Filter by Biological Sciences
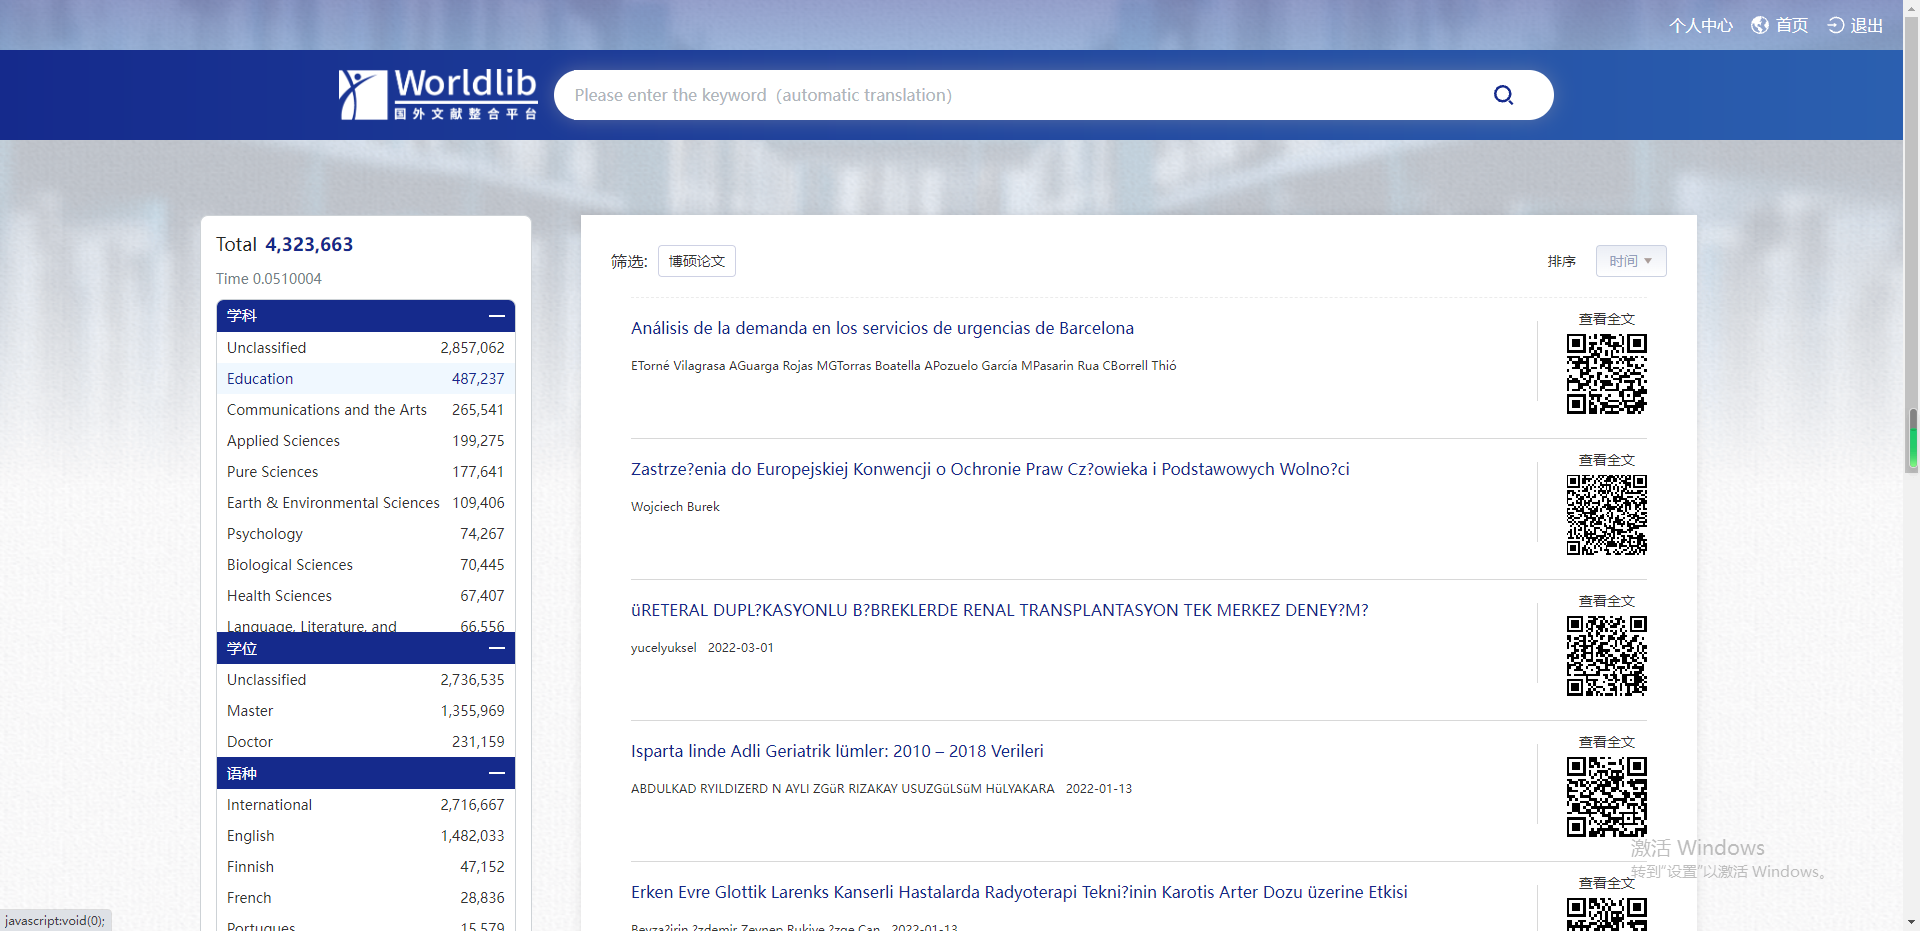This screenshot has height=931, width=1920. 366,564
